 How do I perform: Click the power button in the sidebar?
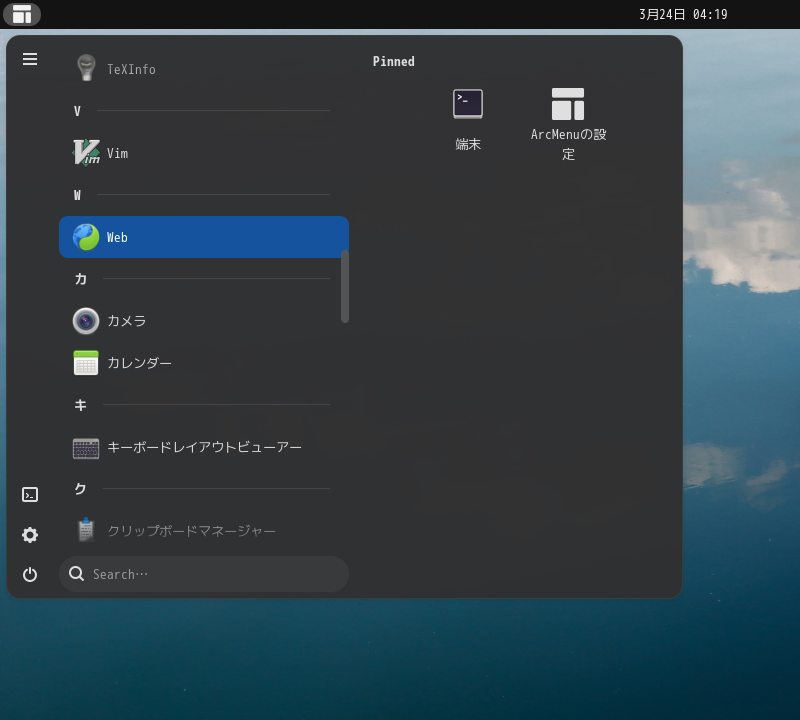[x=29, y=574]
